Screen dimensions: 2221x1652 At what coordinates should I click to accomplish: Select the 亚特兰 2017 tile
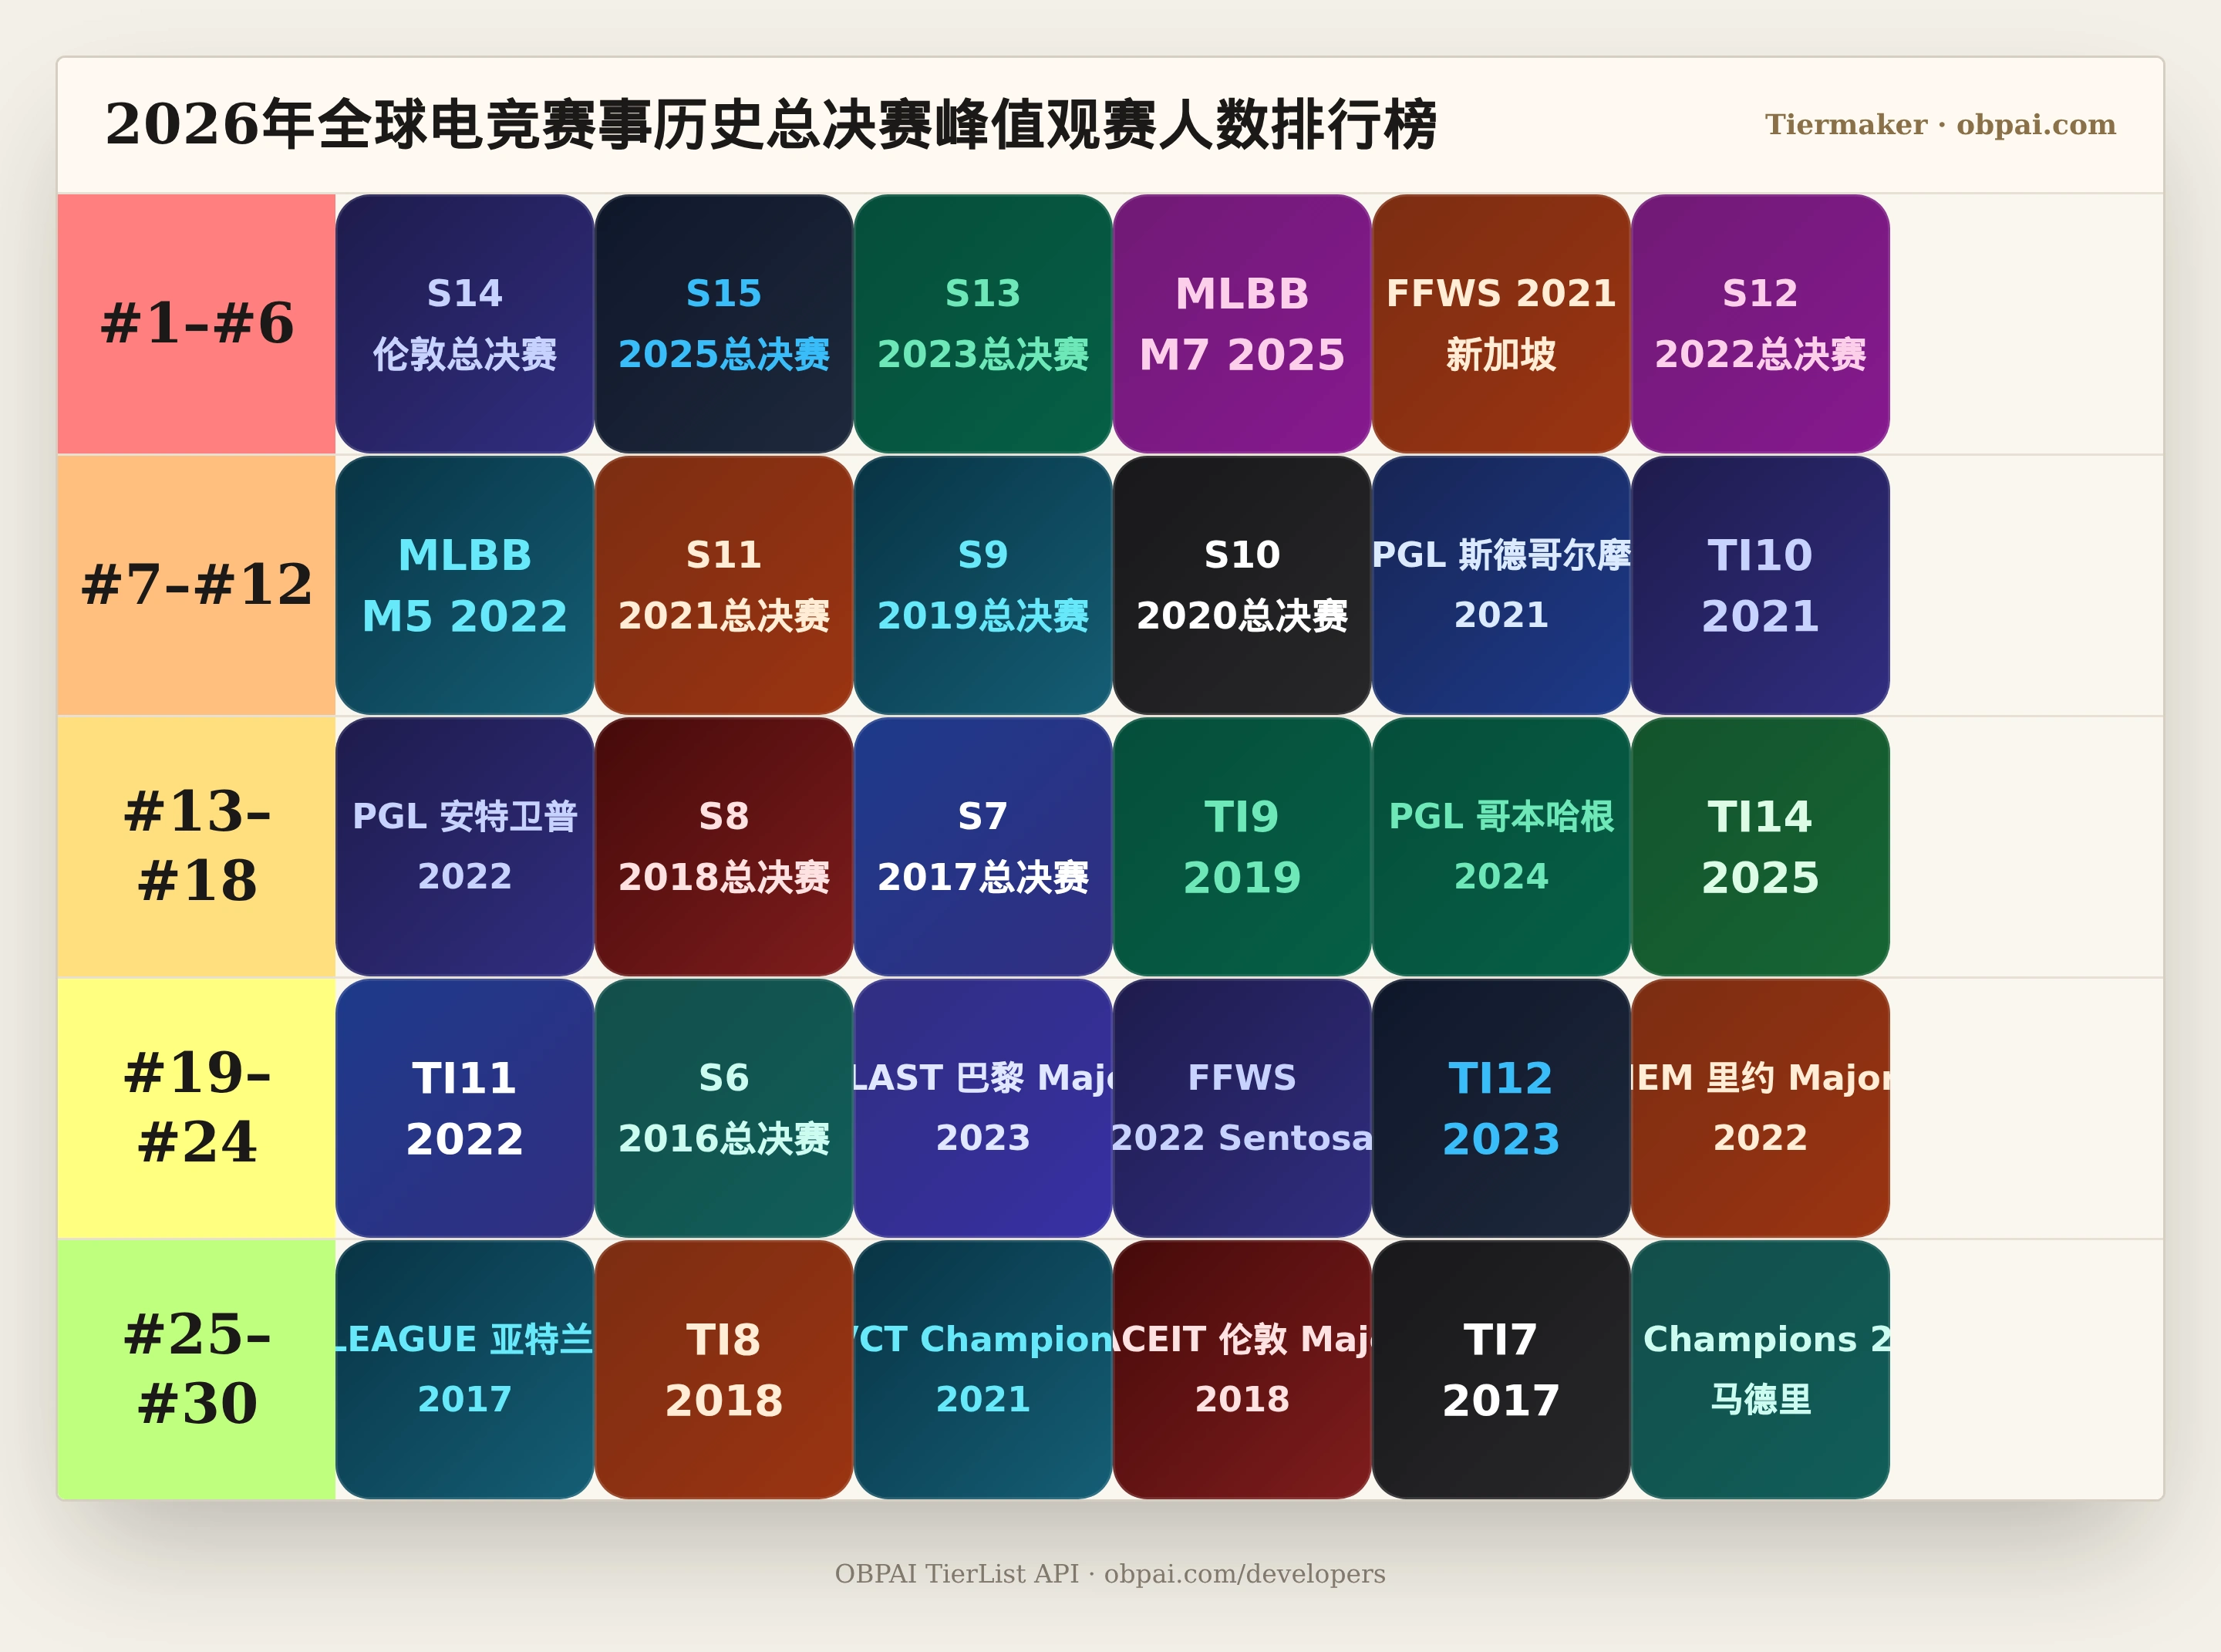[x=465, y=1370]
